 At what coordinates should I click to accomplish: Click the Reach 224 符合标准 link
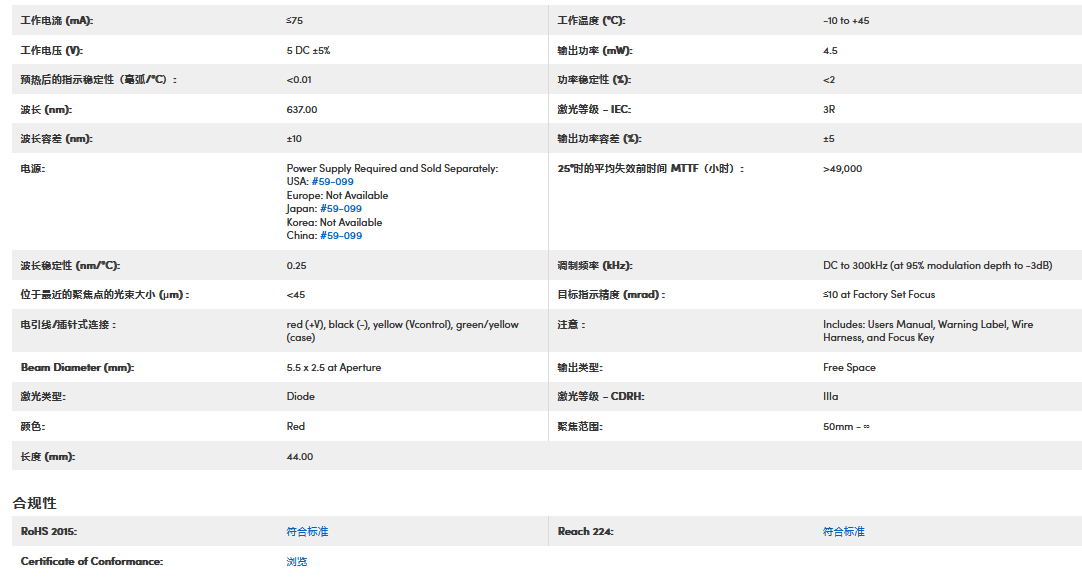(x=844, y=531)
